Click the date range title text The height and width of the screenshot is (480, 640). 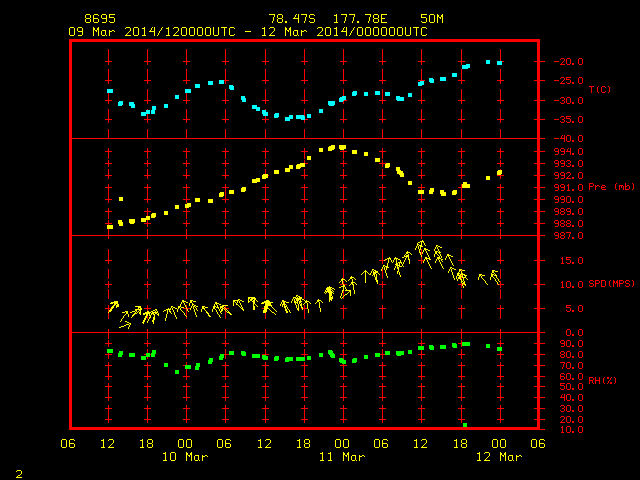click(x=248, y=32)
